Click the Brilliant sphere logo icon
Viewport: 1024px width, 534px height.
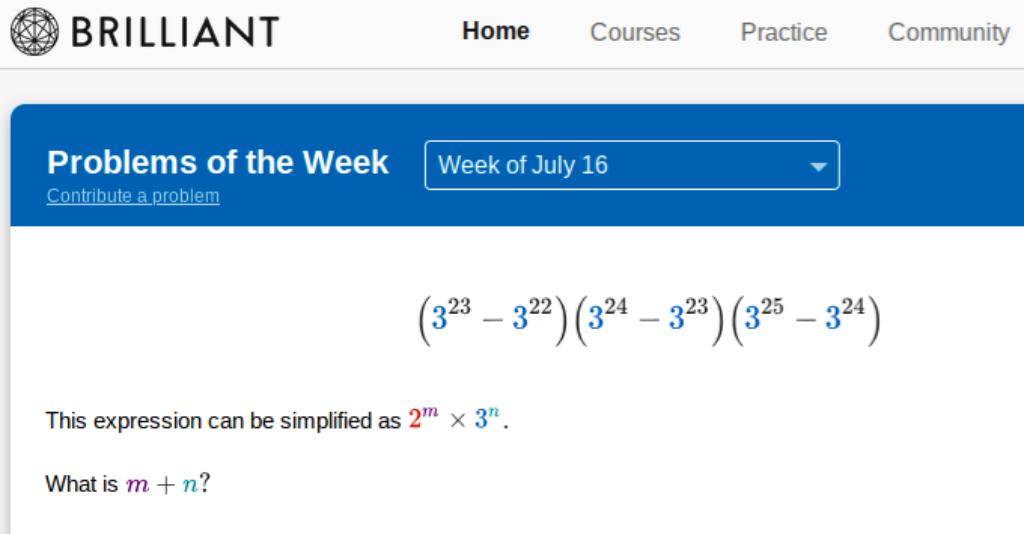coord(35,32)
